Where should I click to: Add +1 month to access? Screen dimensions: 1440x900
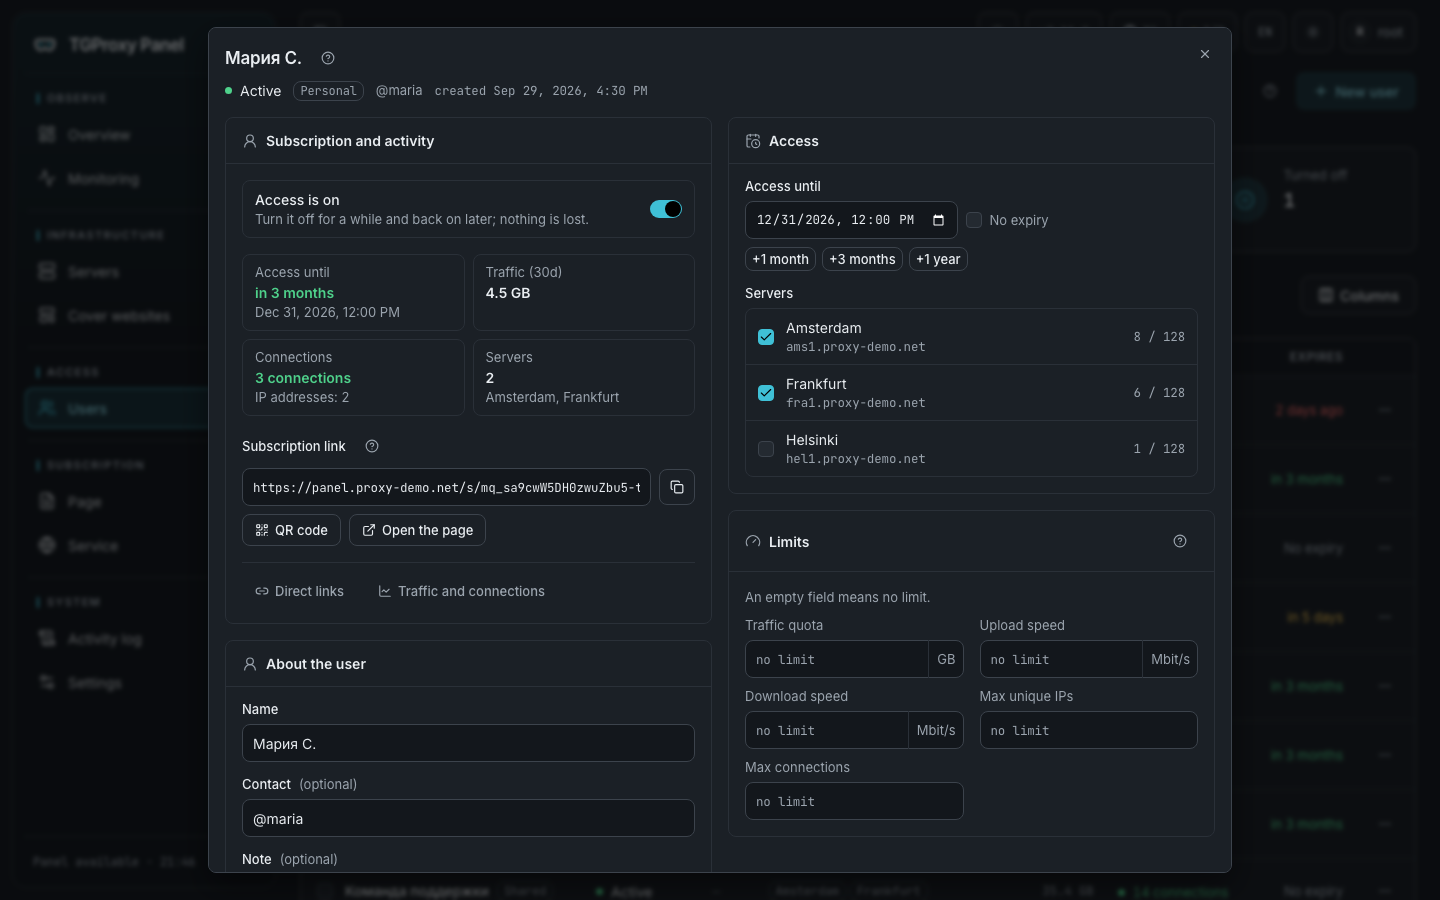tap(780, 259)
